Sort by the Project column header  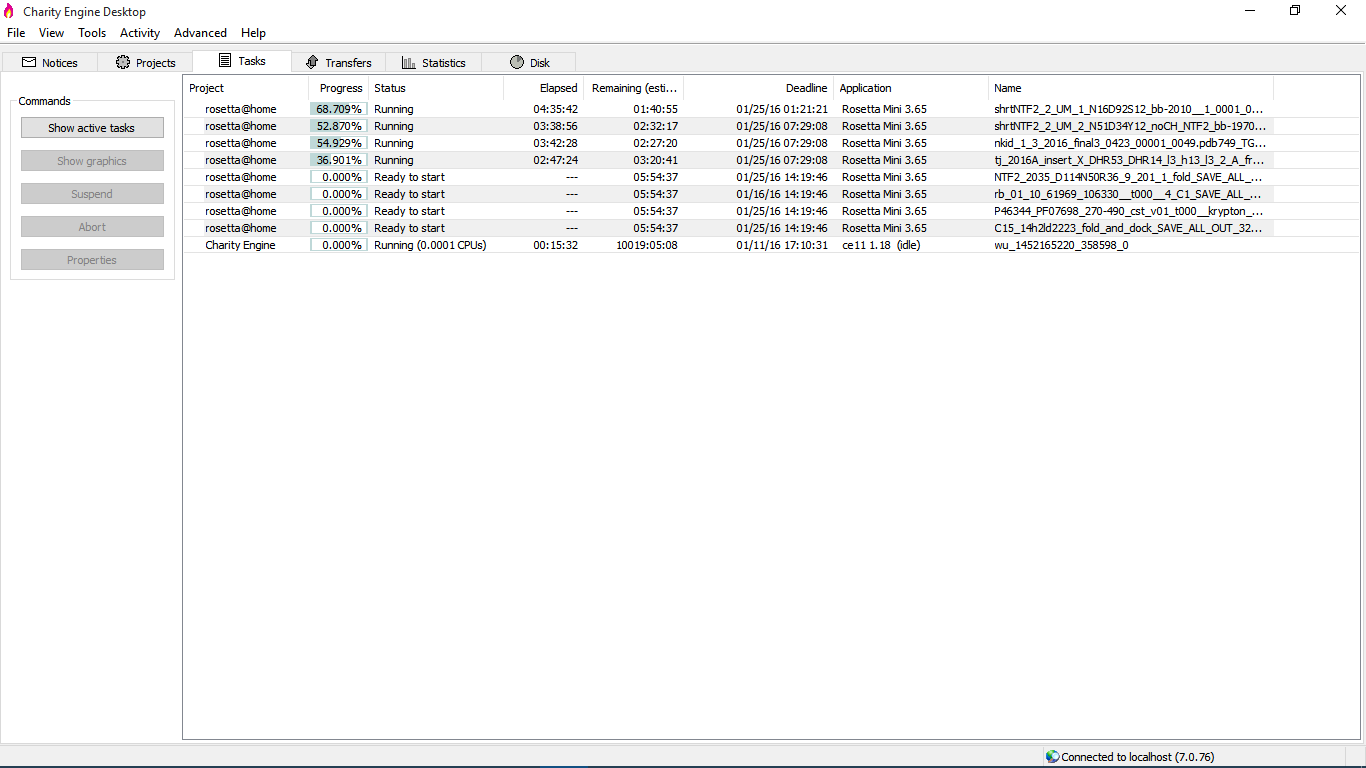pos(246,88)
